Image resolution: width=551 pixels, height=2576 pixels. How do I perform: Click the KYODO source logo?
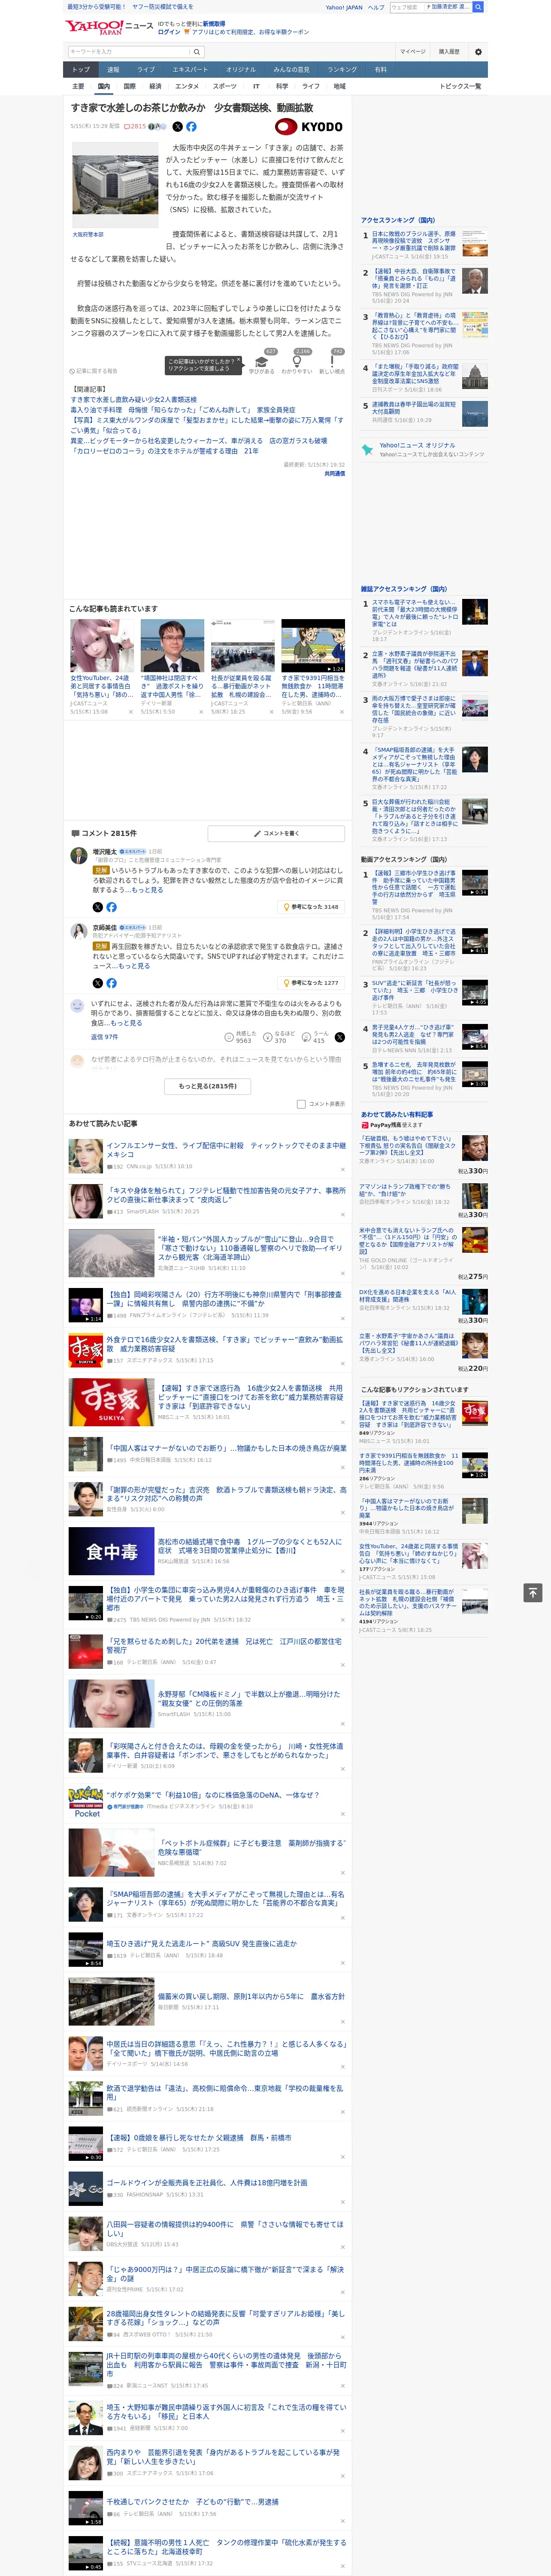point(310,127)
